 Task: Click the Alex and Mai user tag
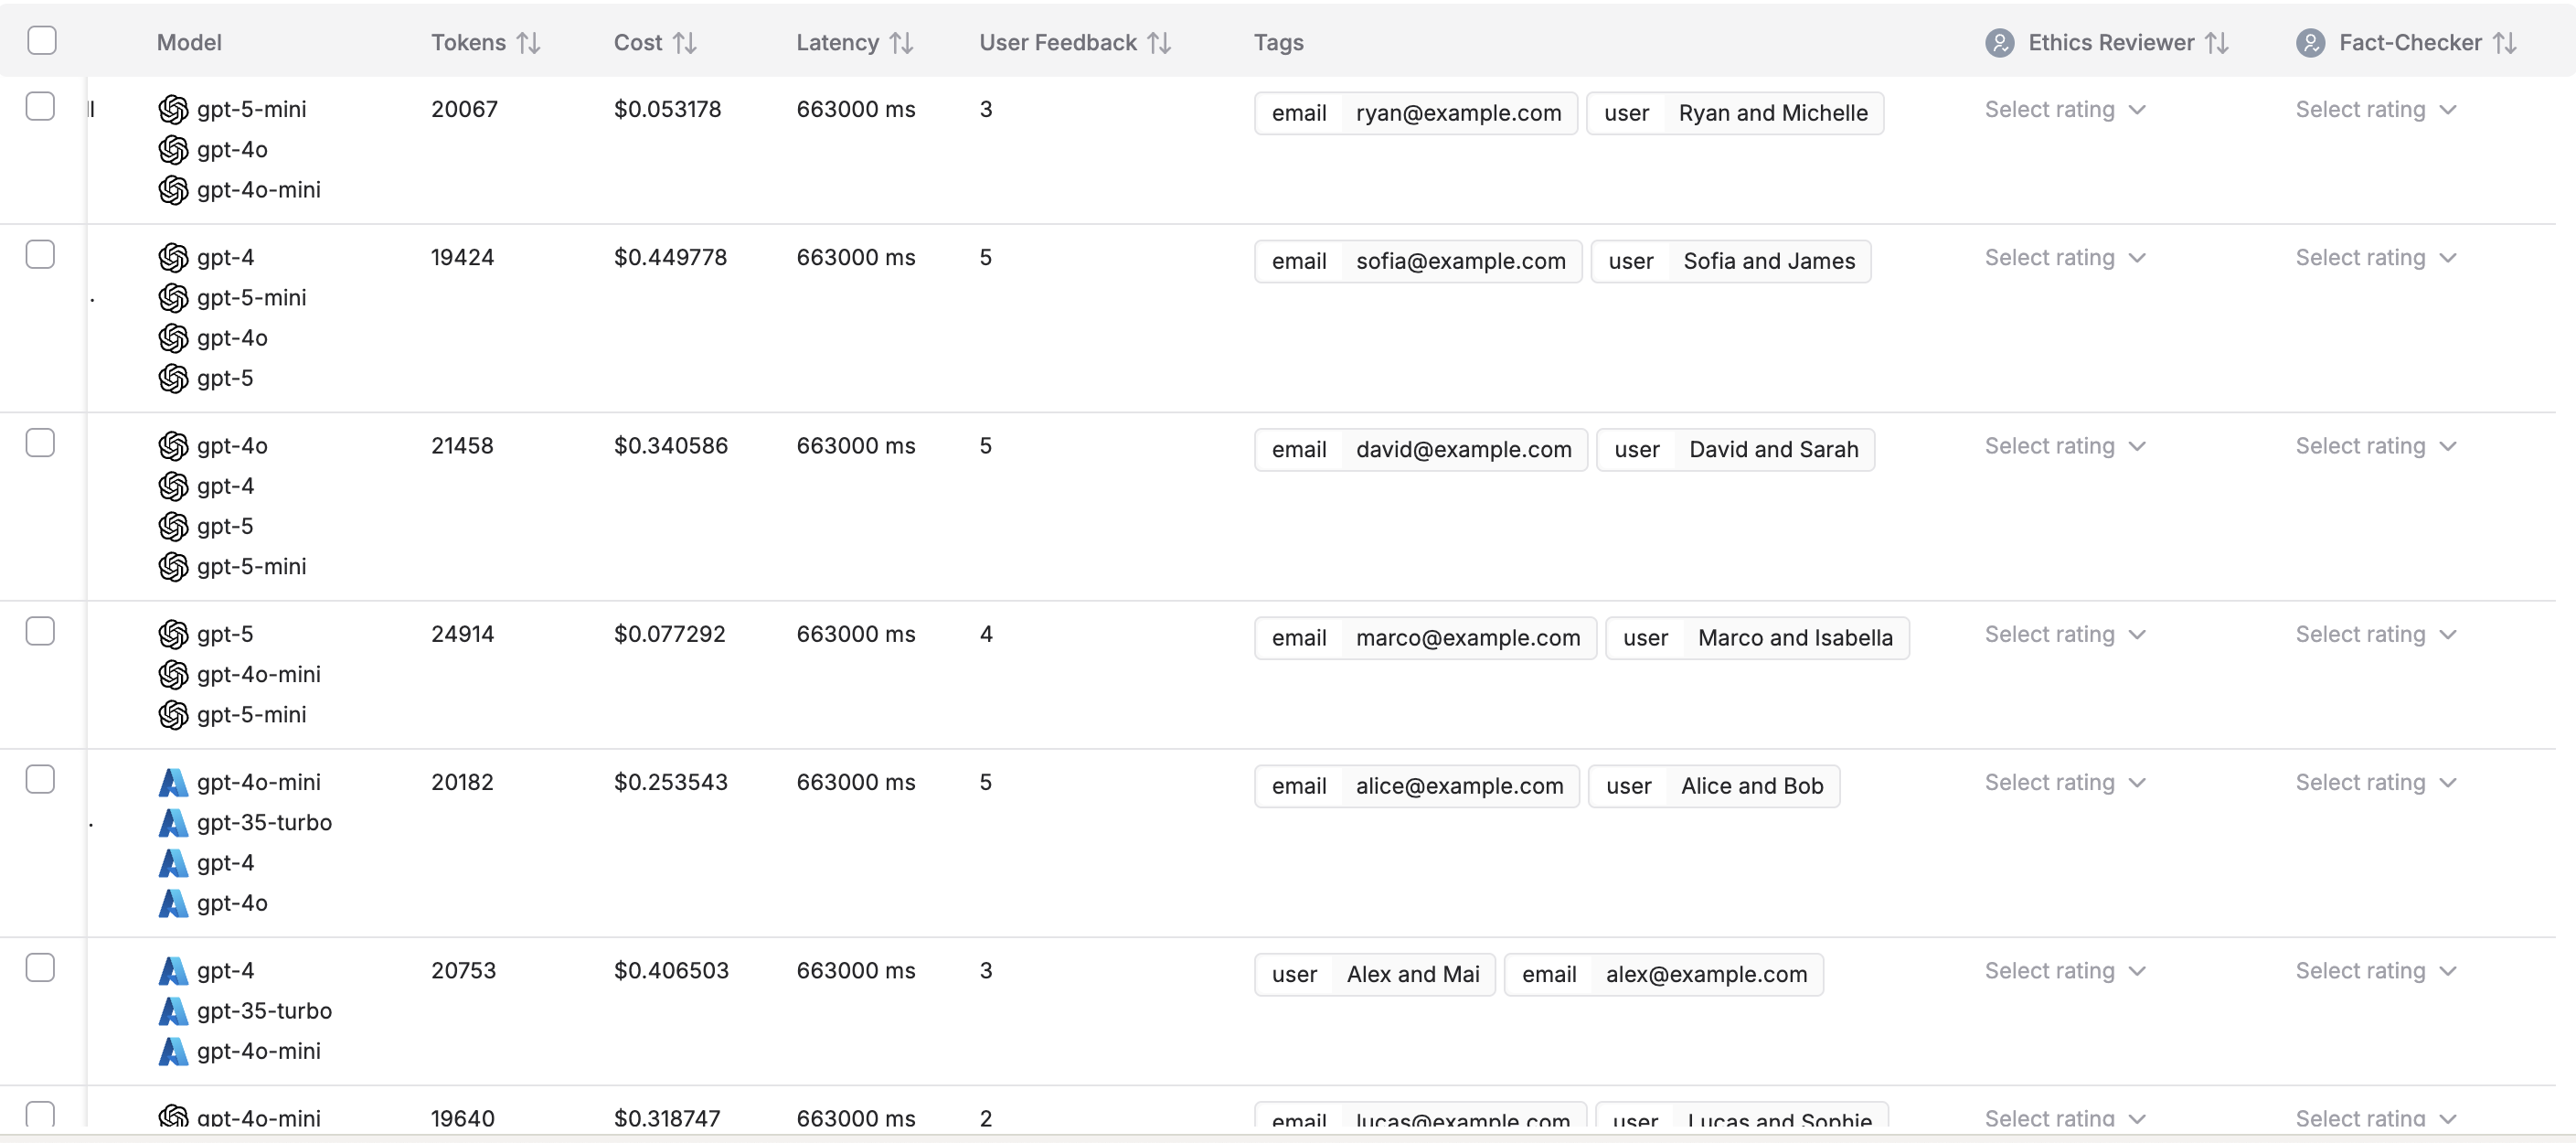coord(1374,974)
